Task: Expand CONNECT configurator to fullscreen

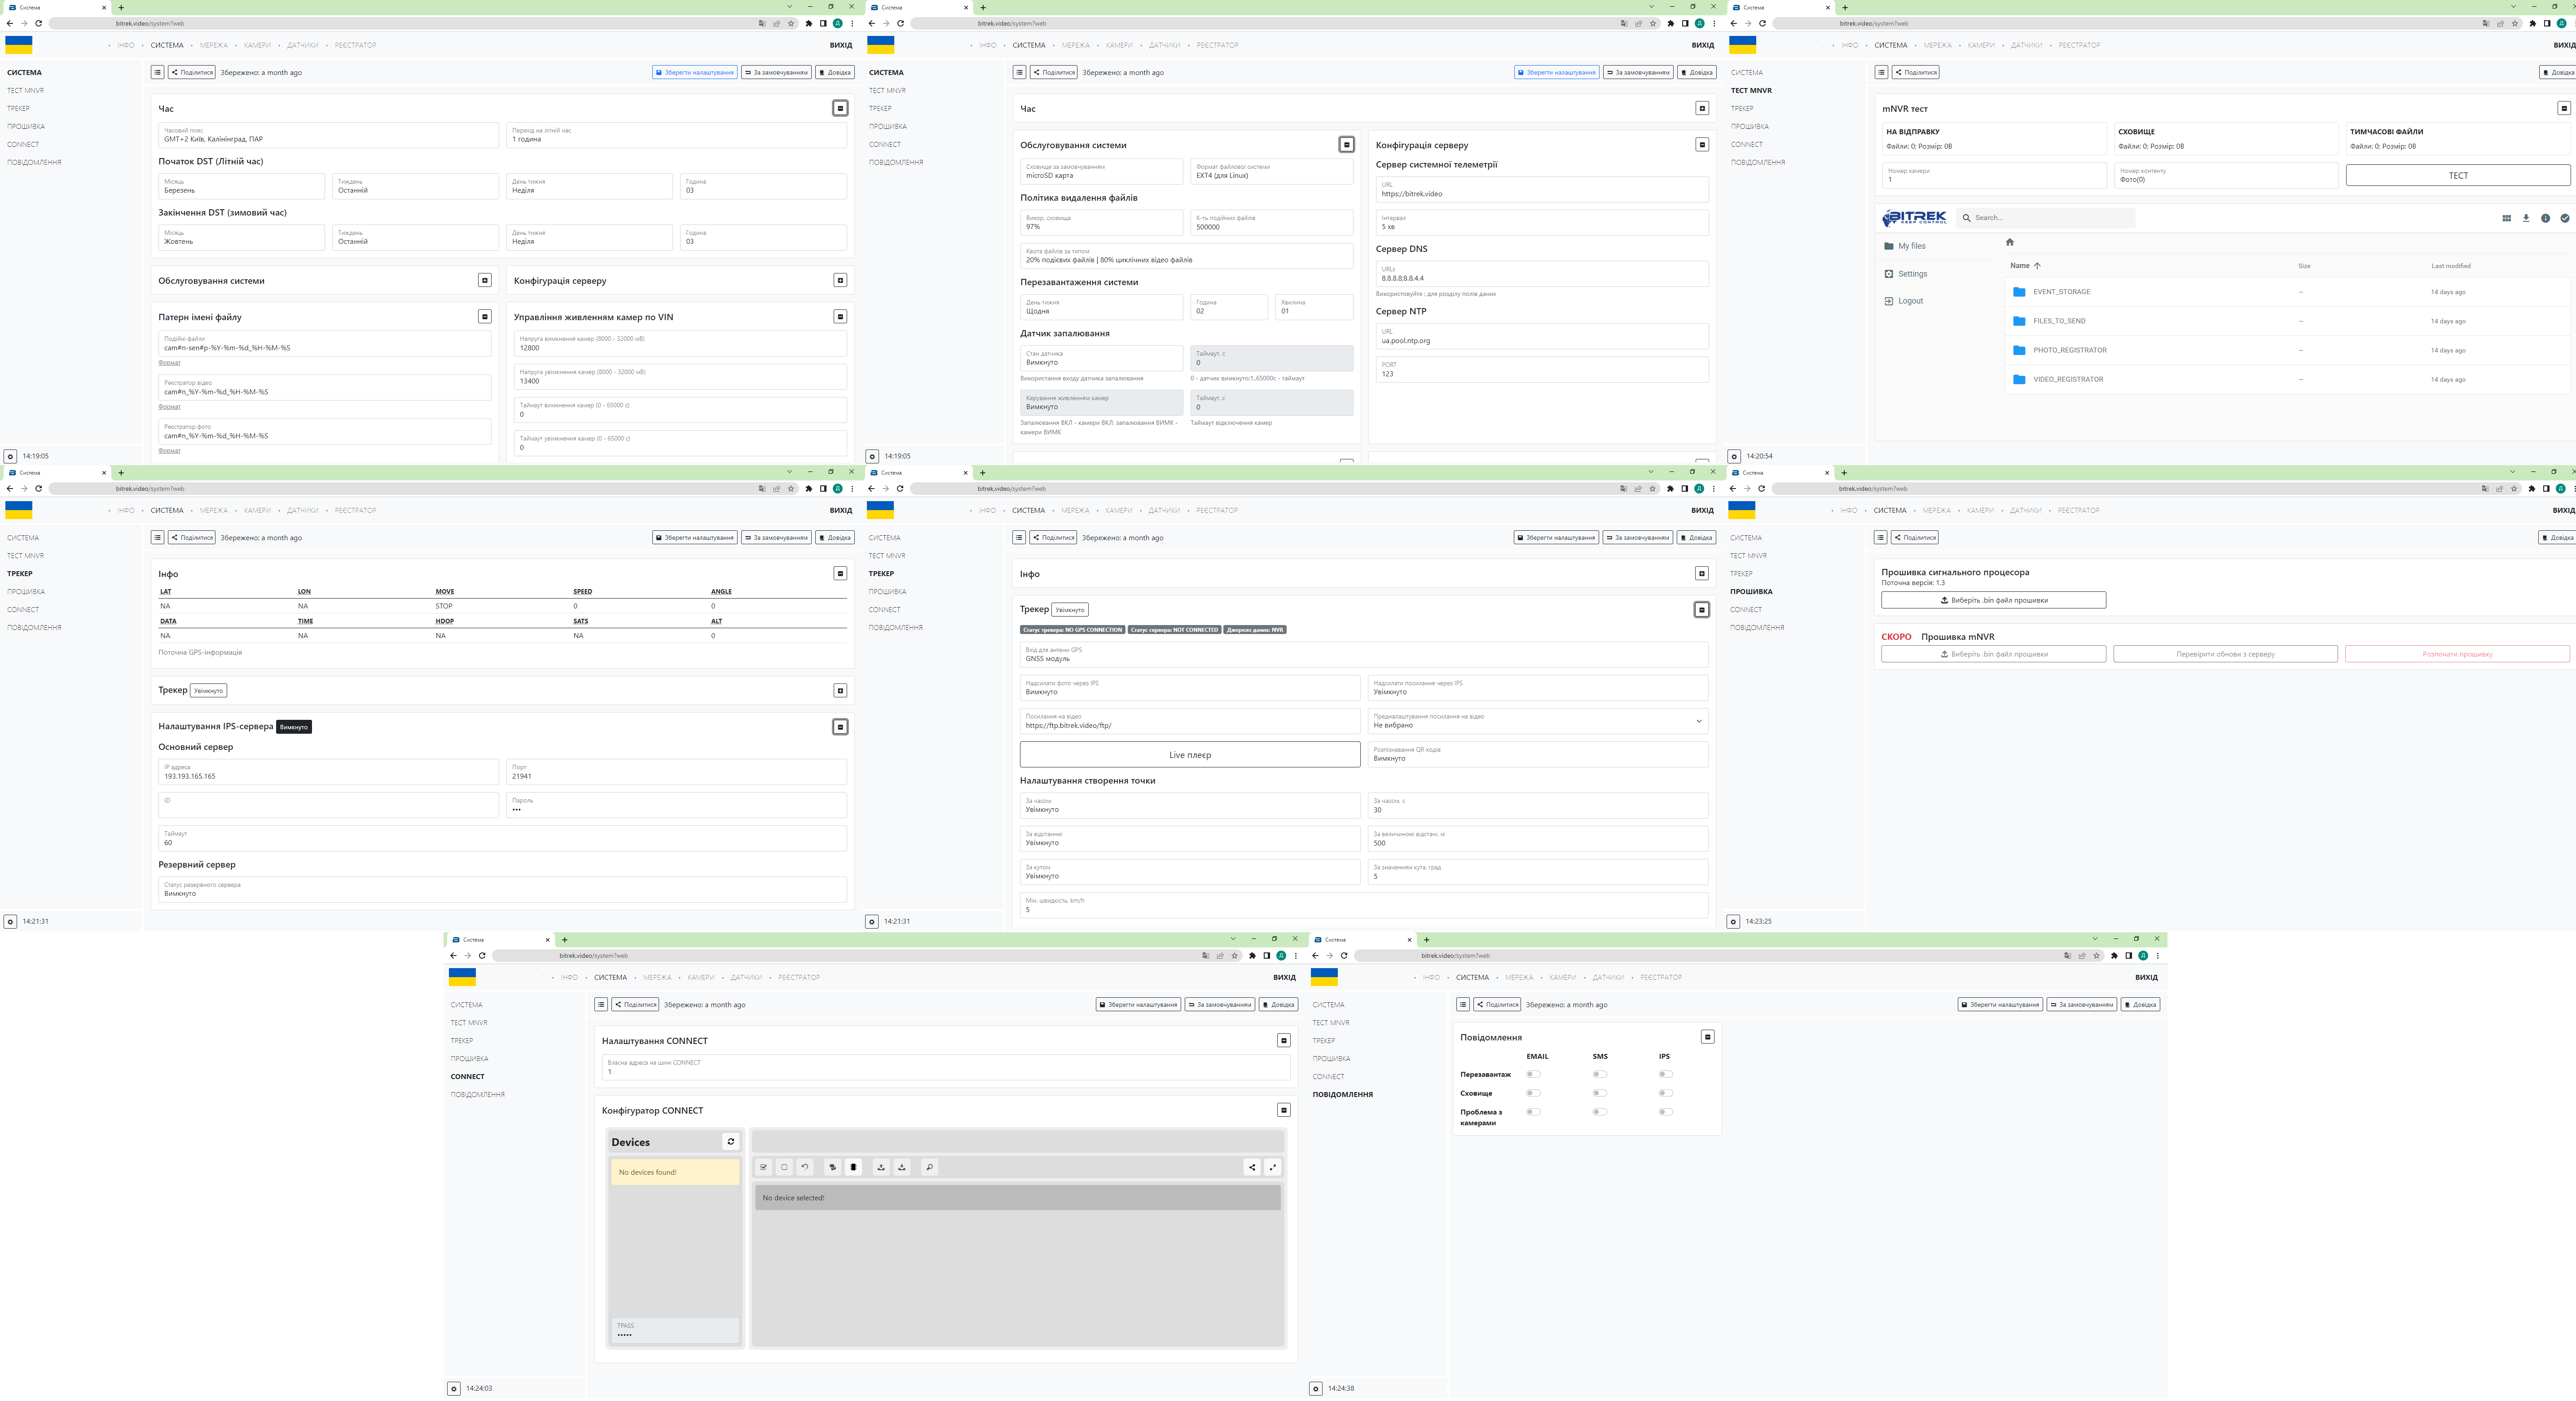Action: [x=1273, y=1167]
